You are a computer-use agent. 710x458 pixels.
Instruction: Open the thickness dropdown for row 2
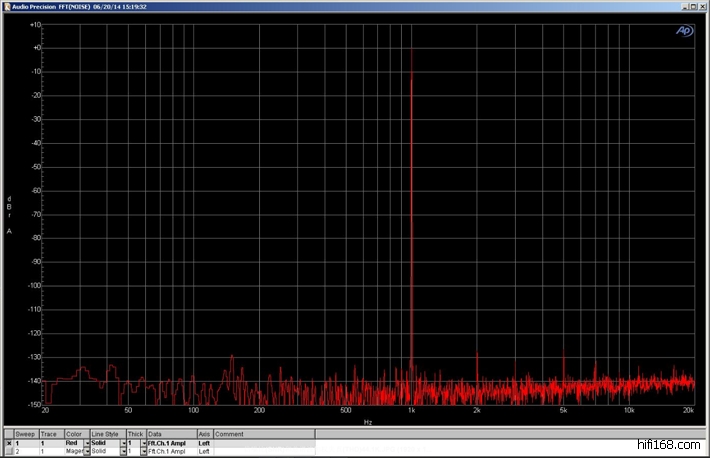pos(143,452)
